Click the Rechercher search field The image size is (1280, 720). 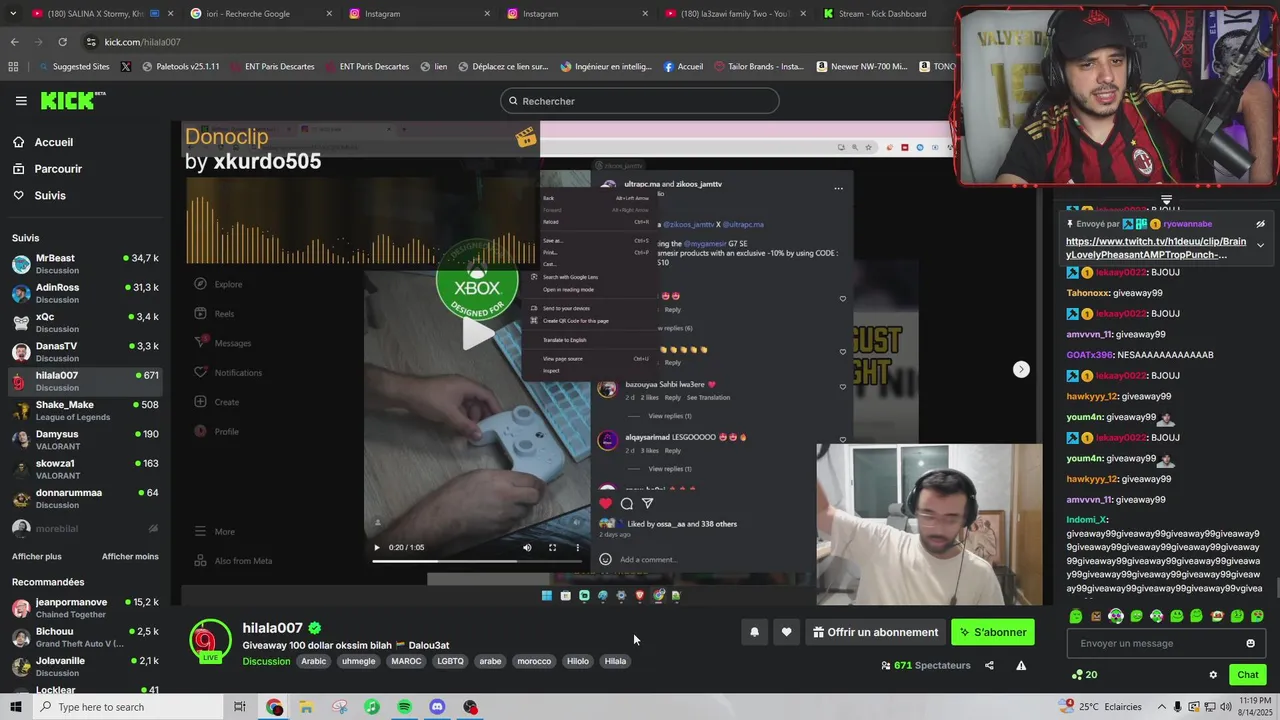(640, 101)
